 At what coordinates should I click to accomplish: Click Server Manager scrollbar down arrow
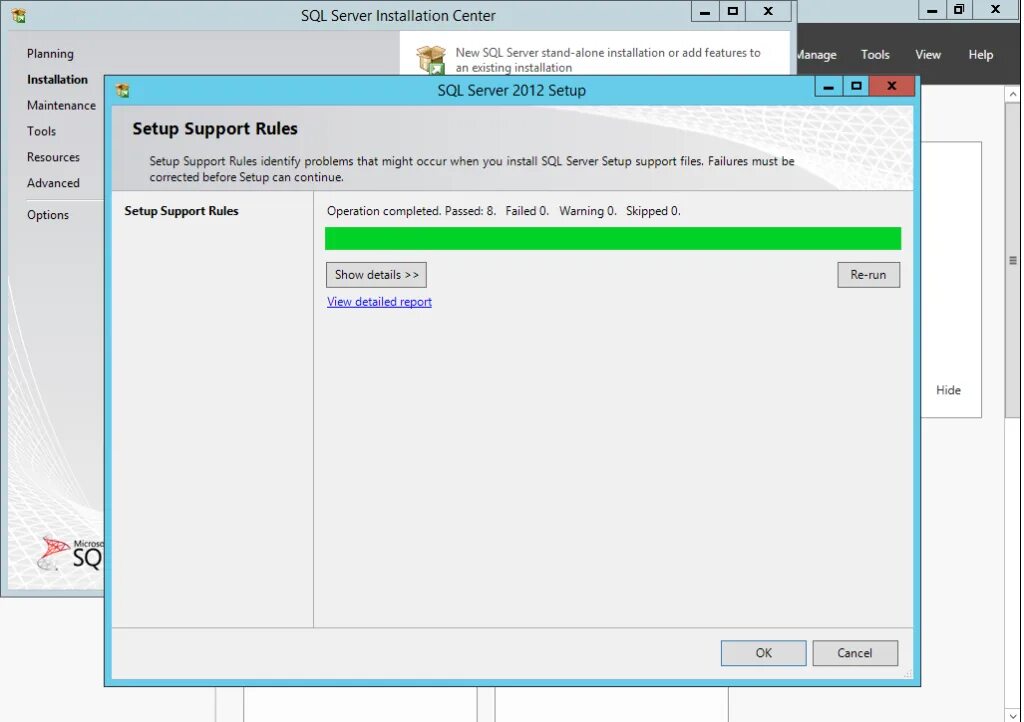coord(1012,715)
